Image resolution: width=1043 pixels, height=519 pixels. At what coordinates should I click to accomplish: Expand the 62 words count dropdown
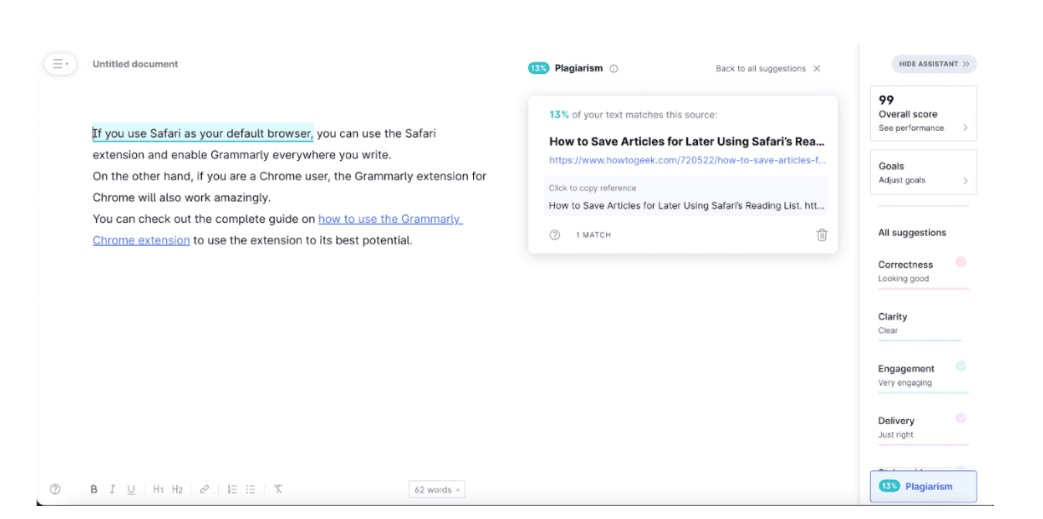pos(437,490)
